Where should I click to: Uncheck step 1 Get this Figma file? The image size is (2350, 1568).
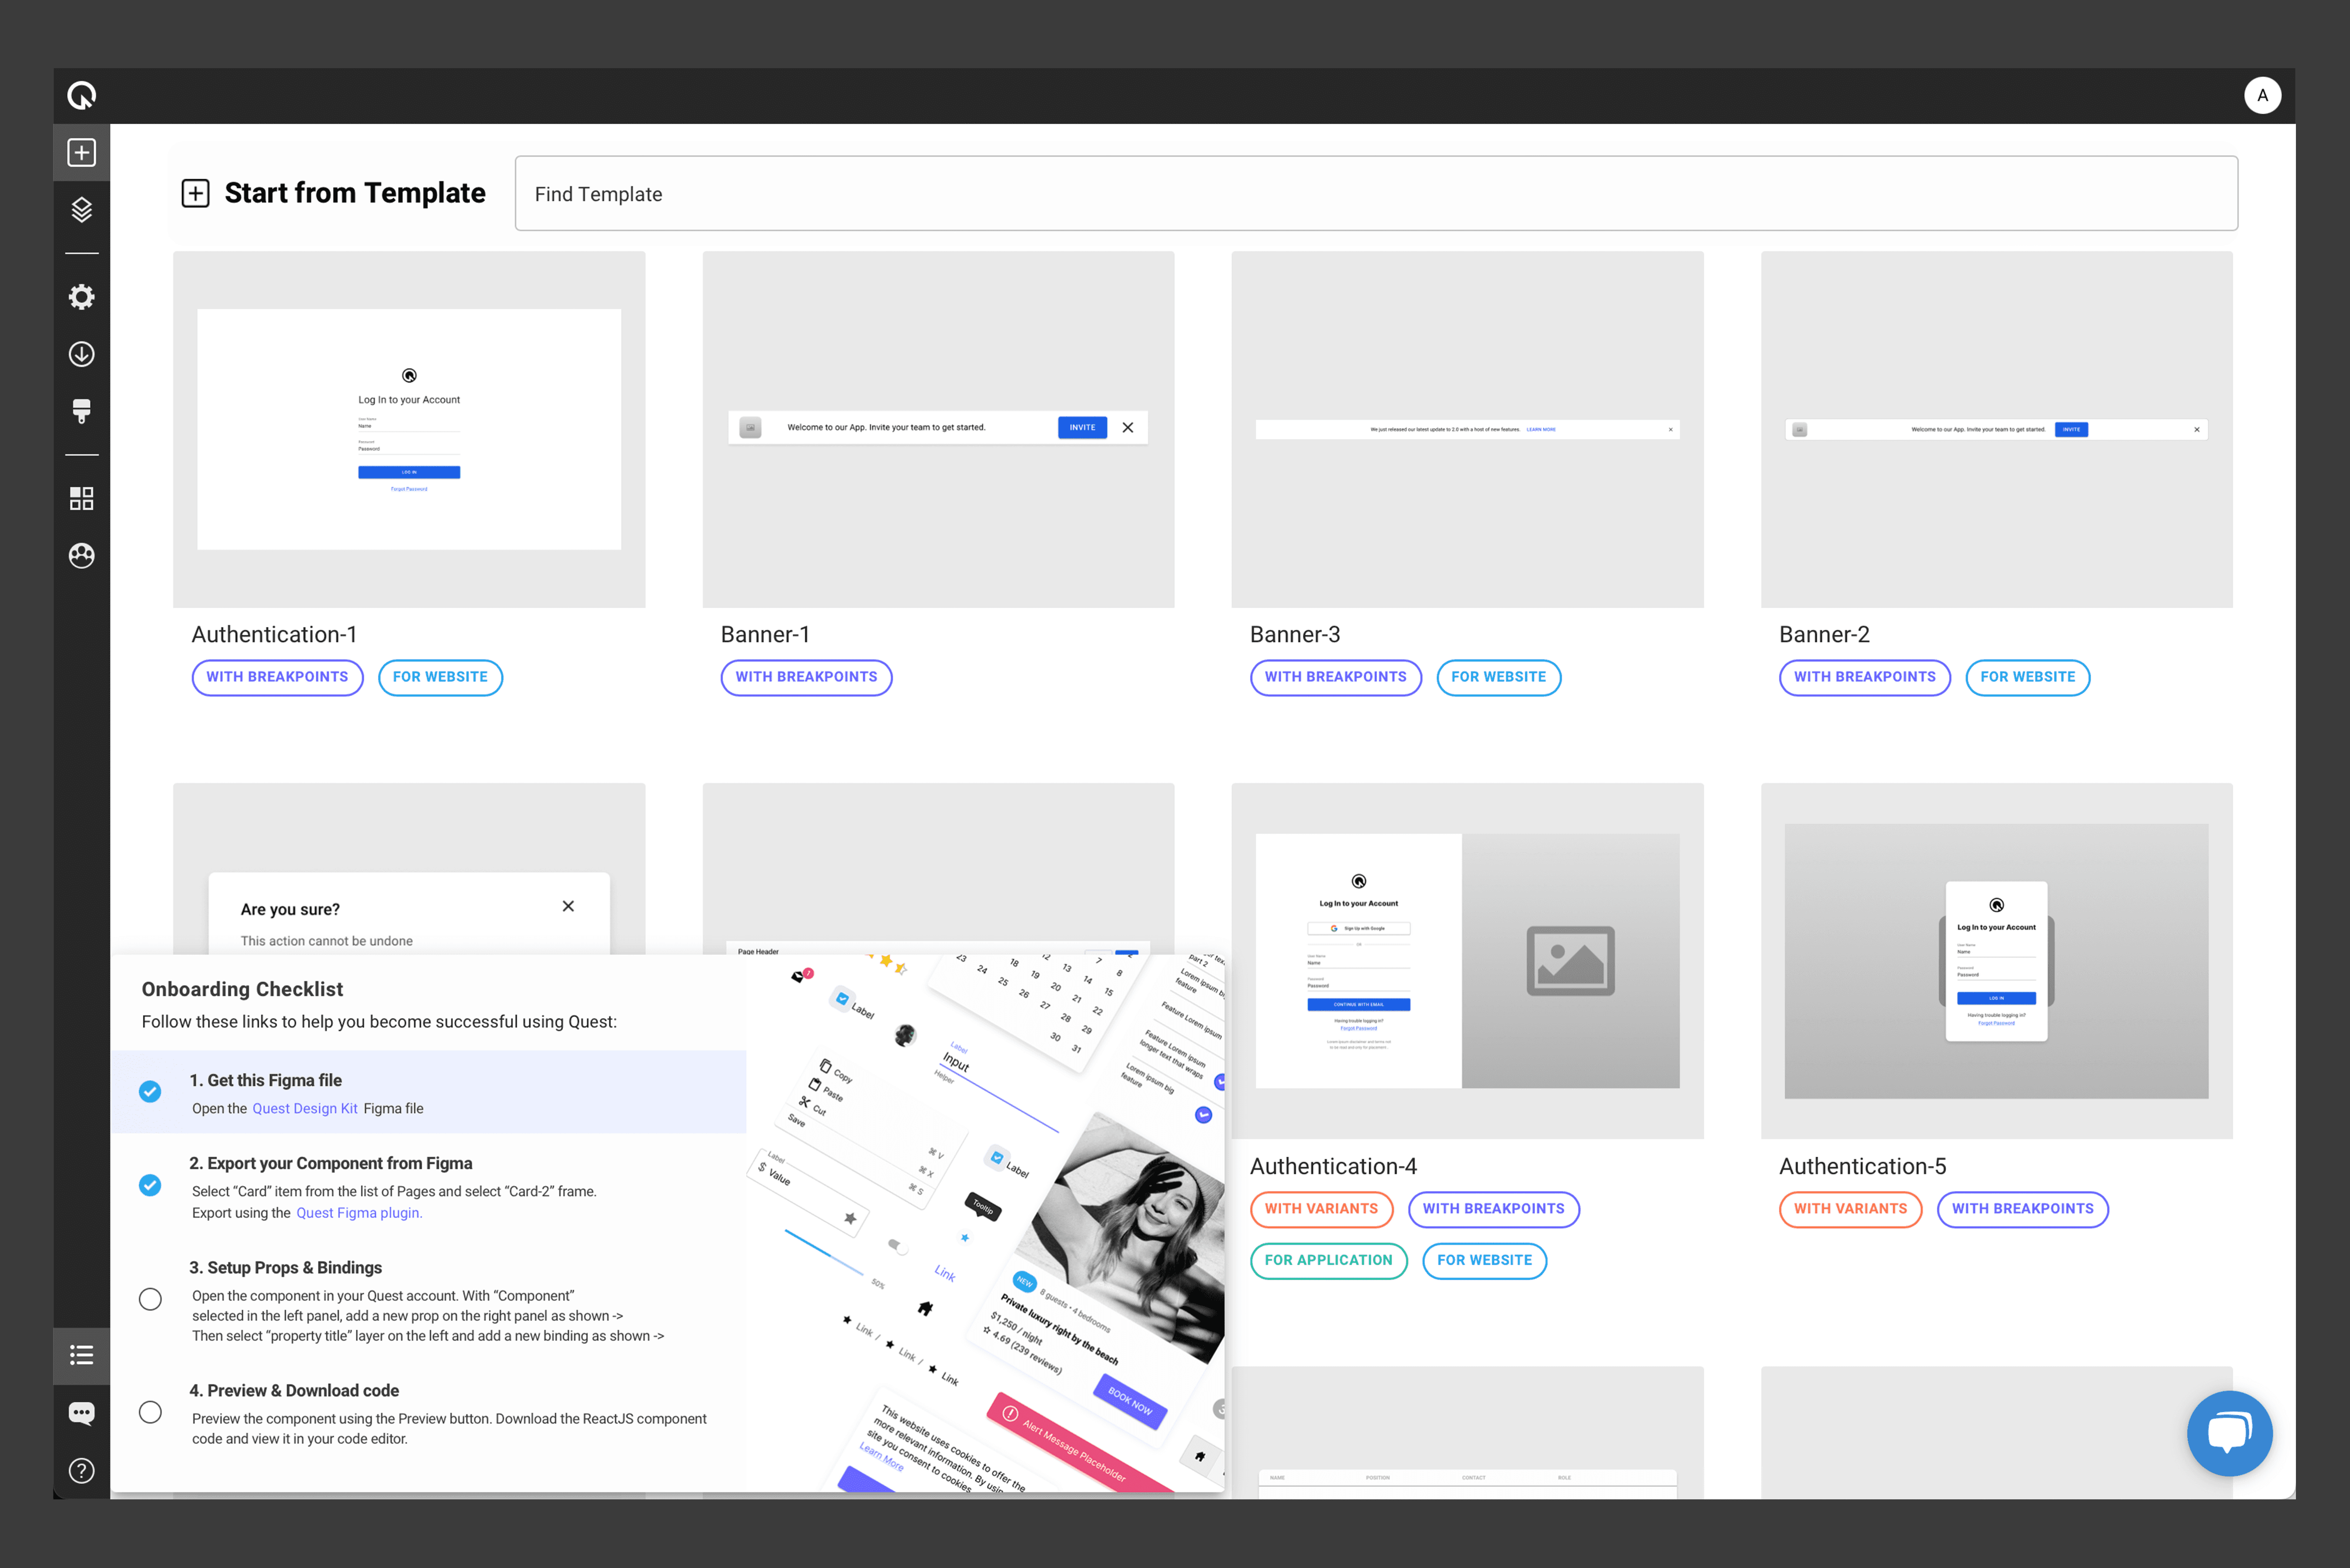[x=150, y=1091]
